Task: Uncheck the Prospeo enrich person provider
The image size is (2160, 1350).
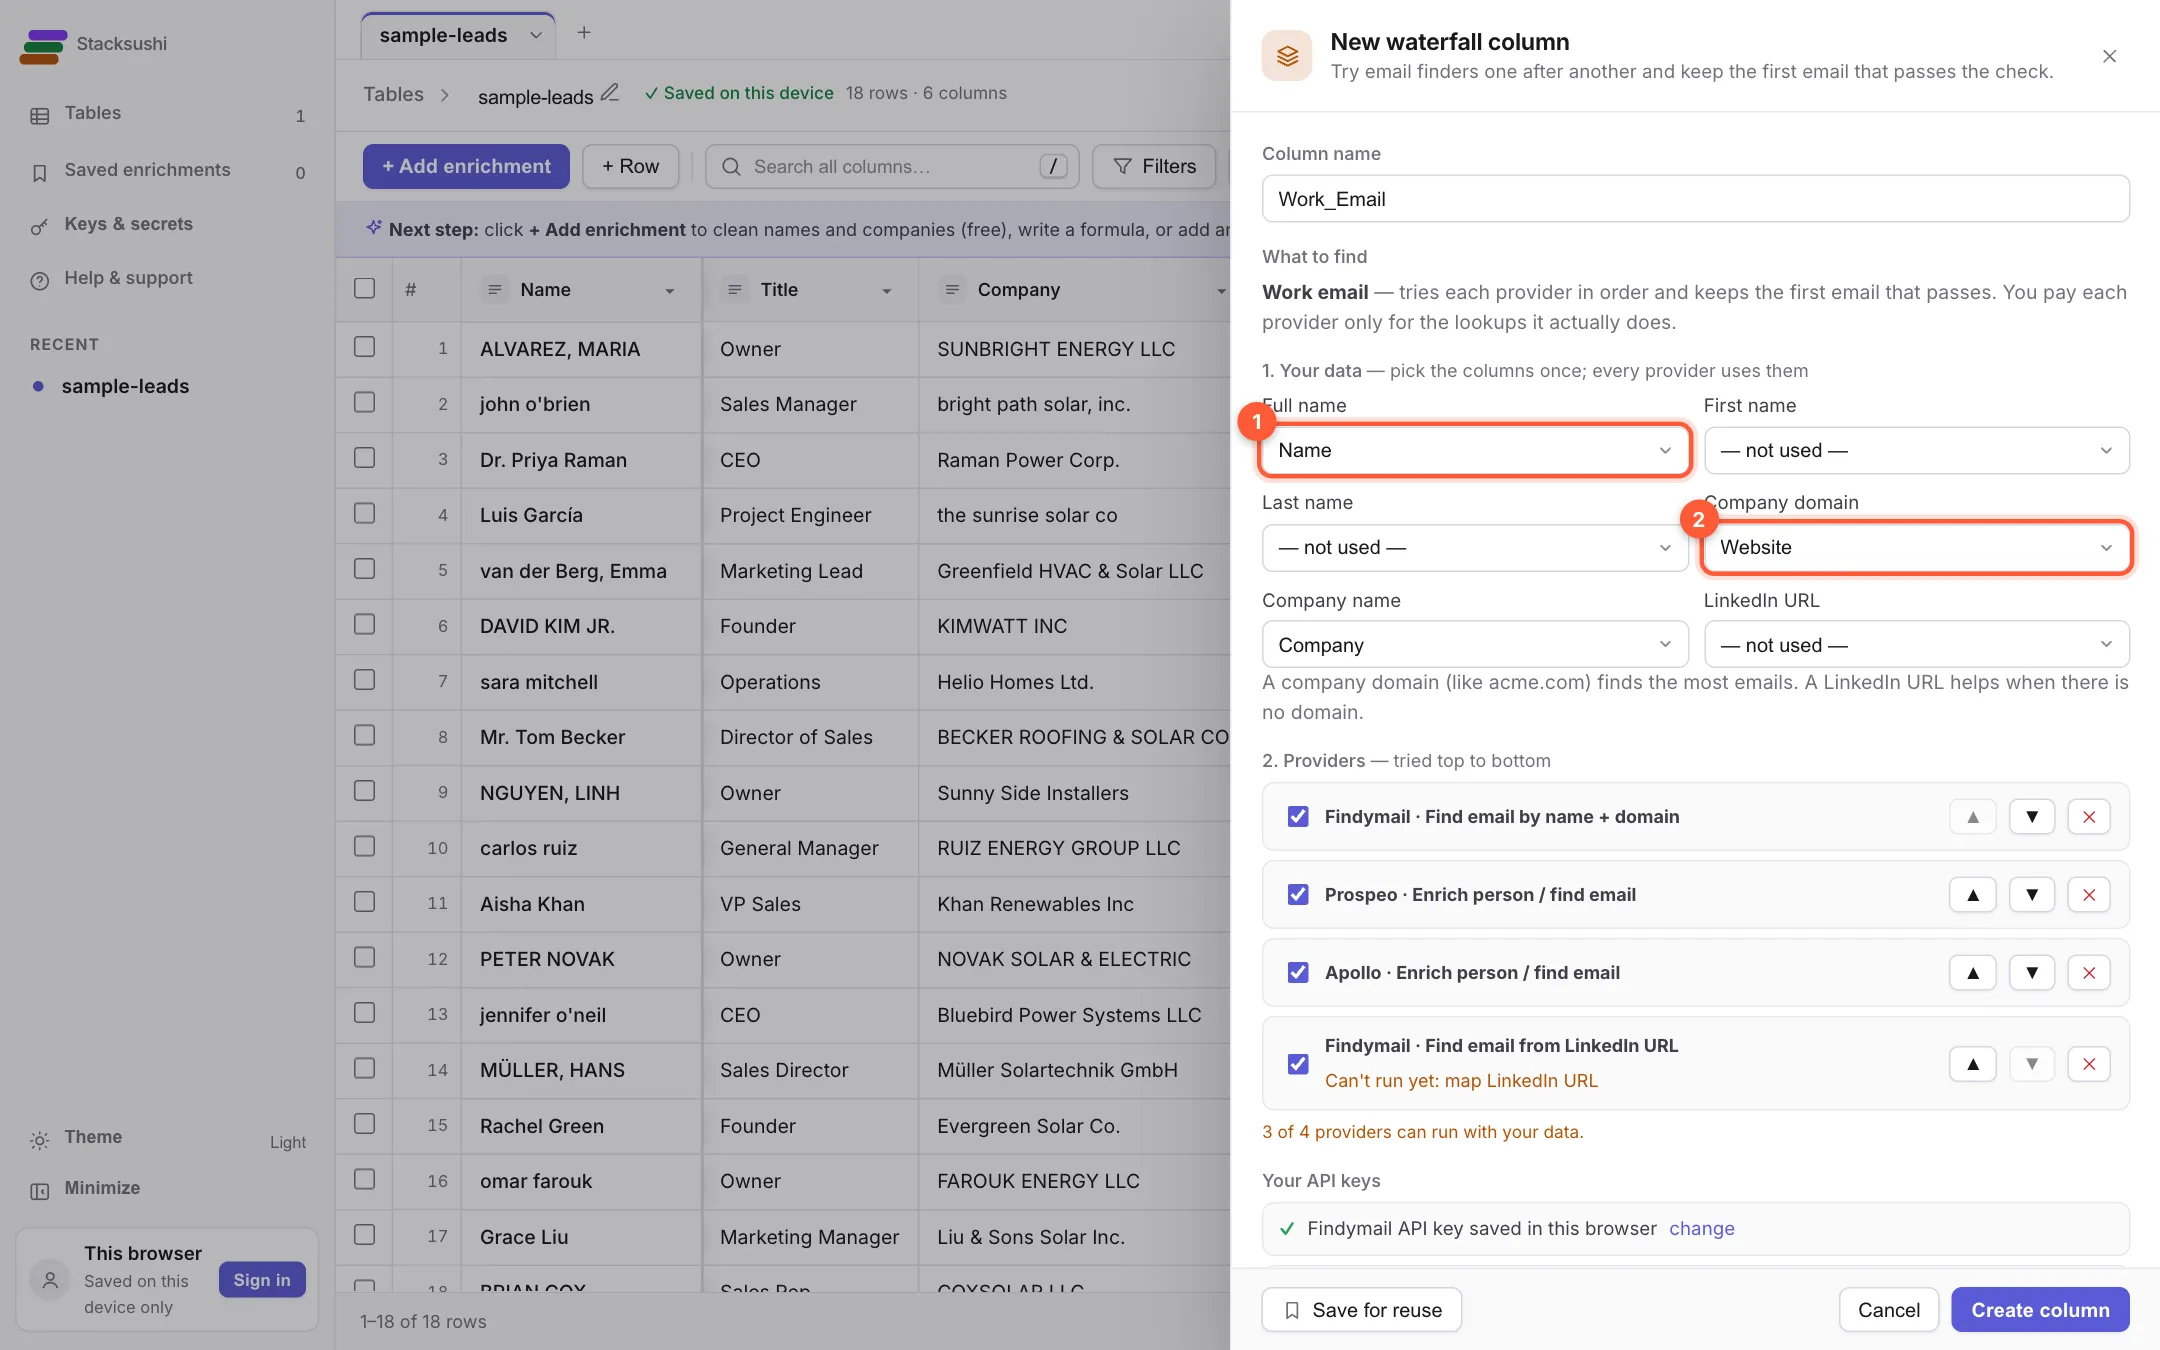Action: click(1298, 895)
